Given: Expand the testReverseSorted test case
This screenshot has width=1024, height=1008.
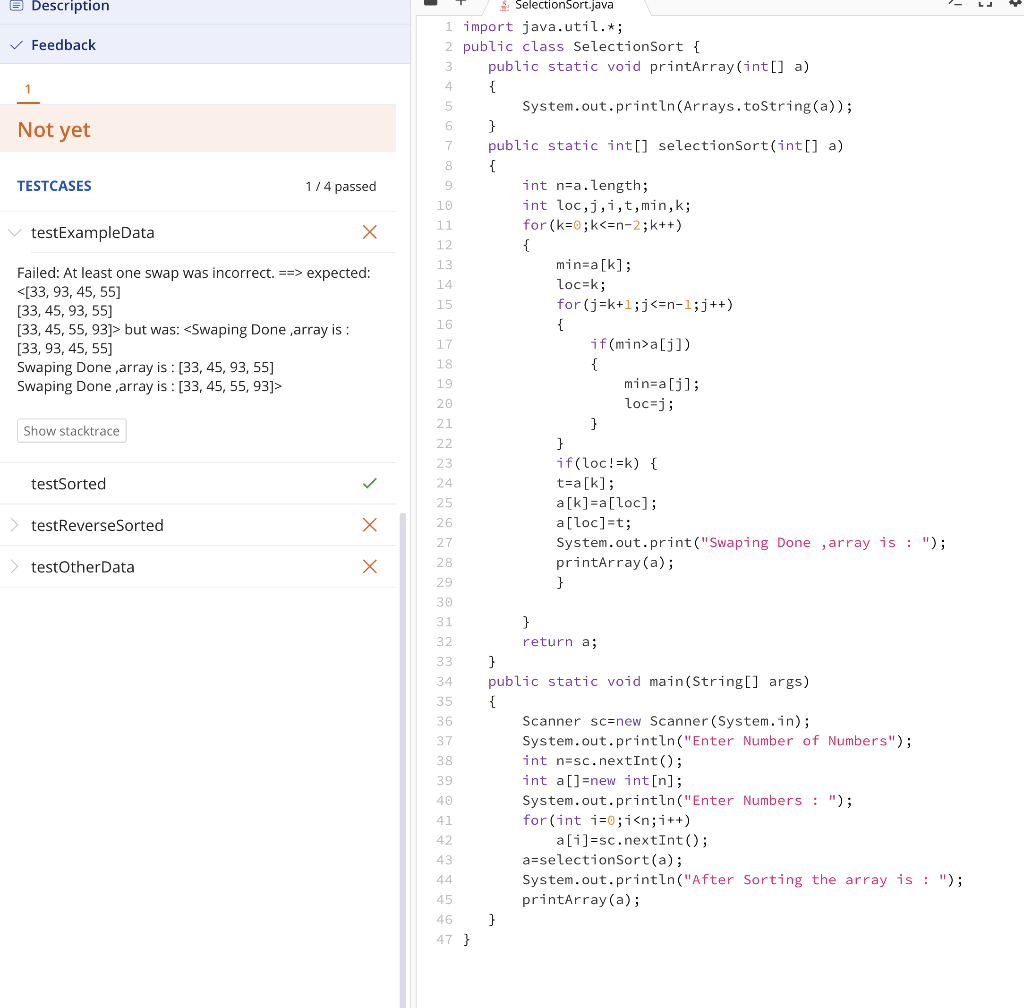Looking at the screenshot, I should point(15,525).
